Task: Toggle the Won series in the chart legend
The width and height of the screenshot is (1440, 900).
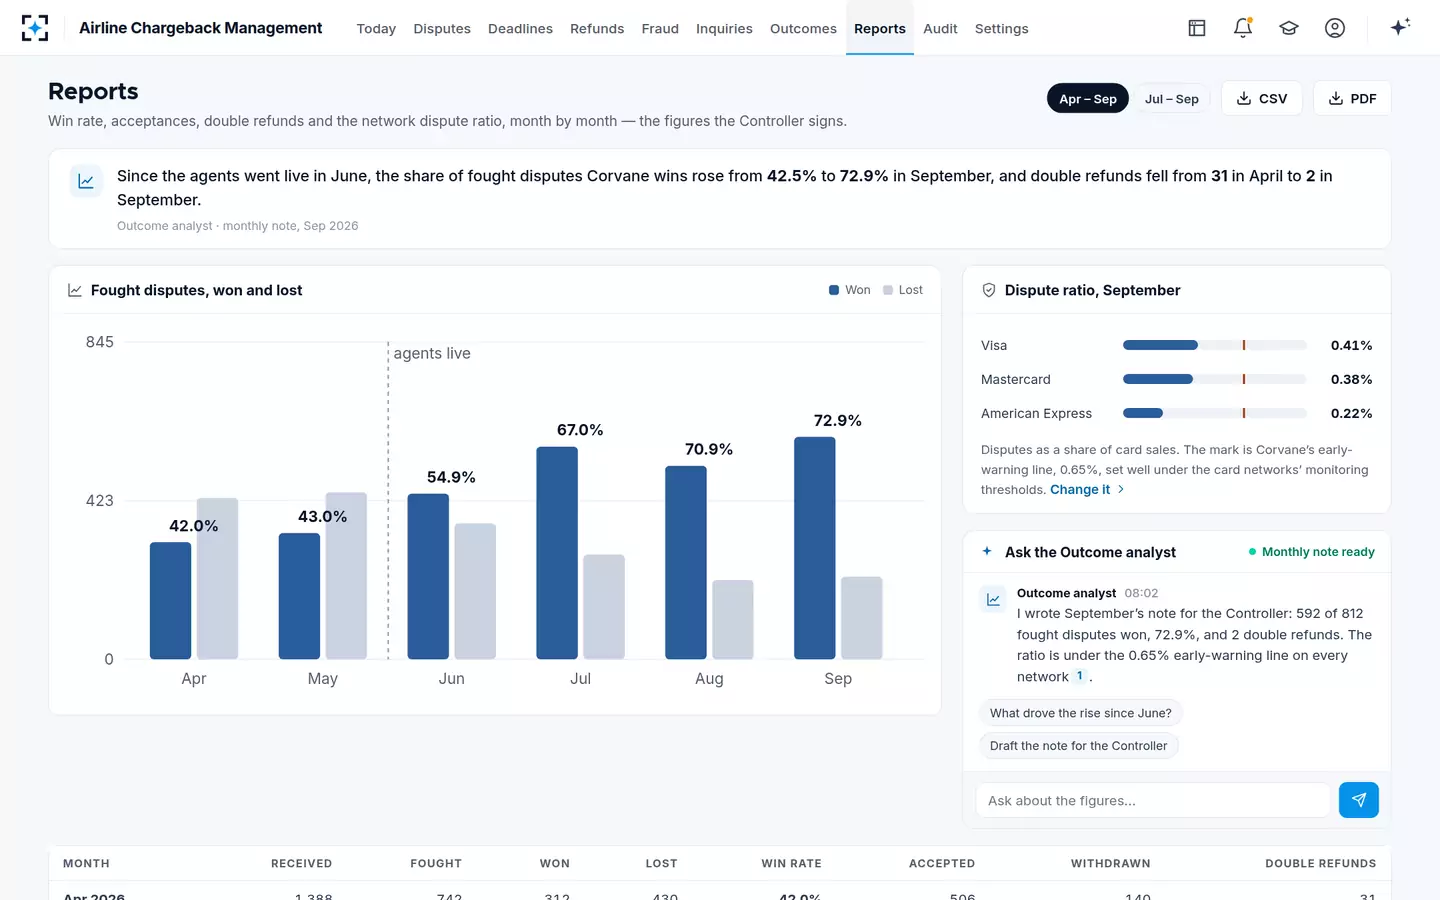Action: [x=850, y=290]
